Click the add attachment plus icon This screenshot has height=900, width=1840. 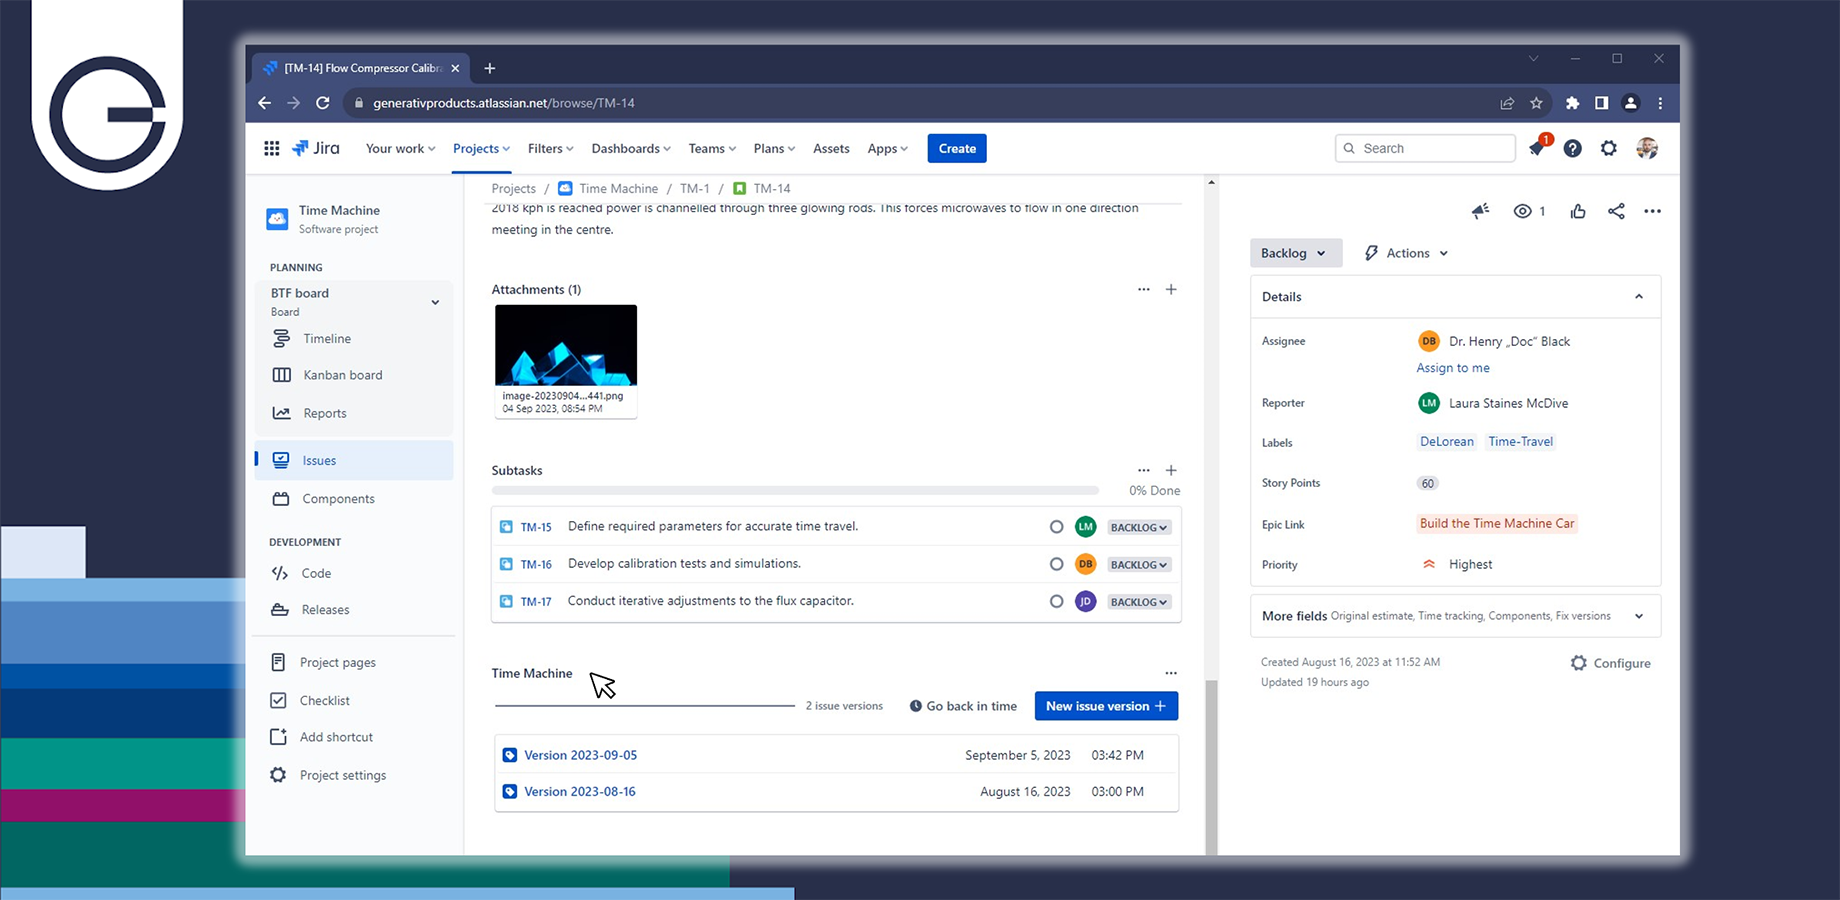tap(1171, 290)
